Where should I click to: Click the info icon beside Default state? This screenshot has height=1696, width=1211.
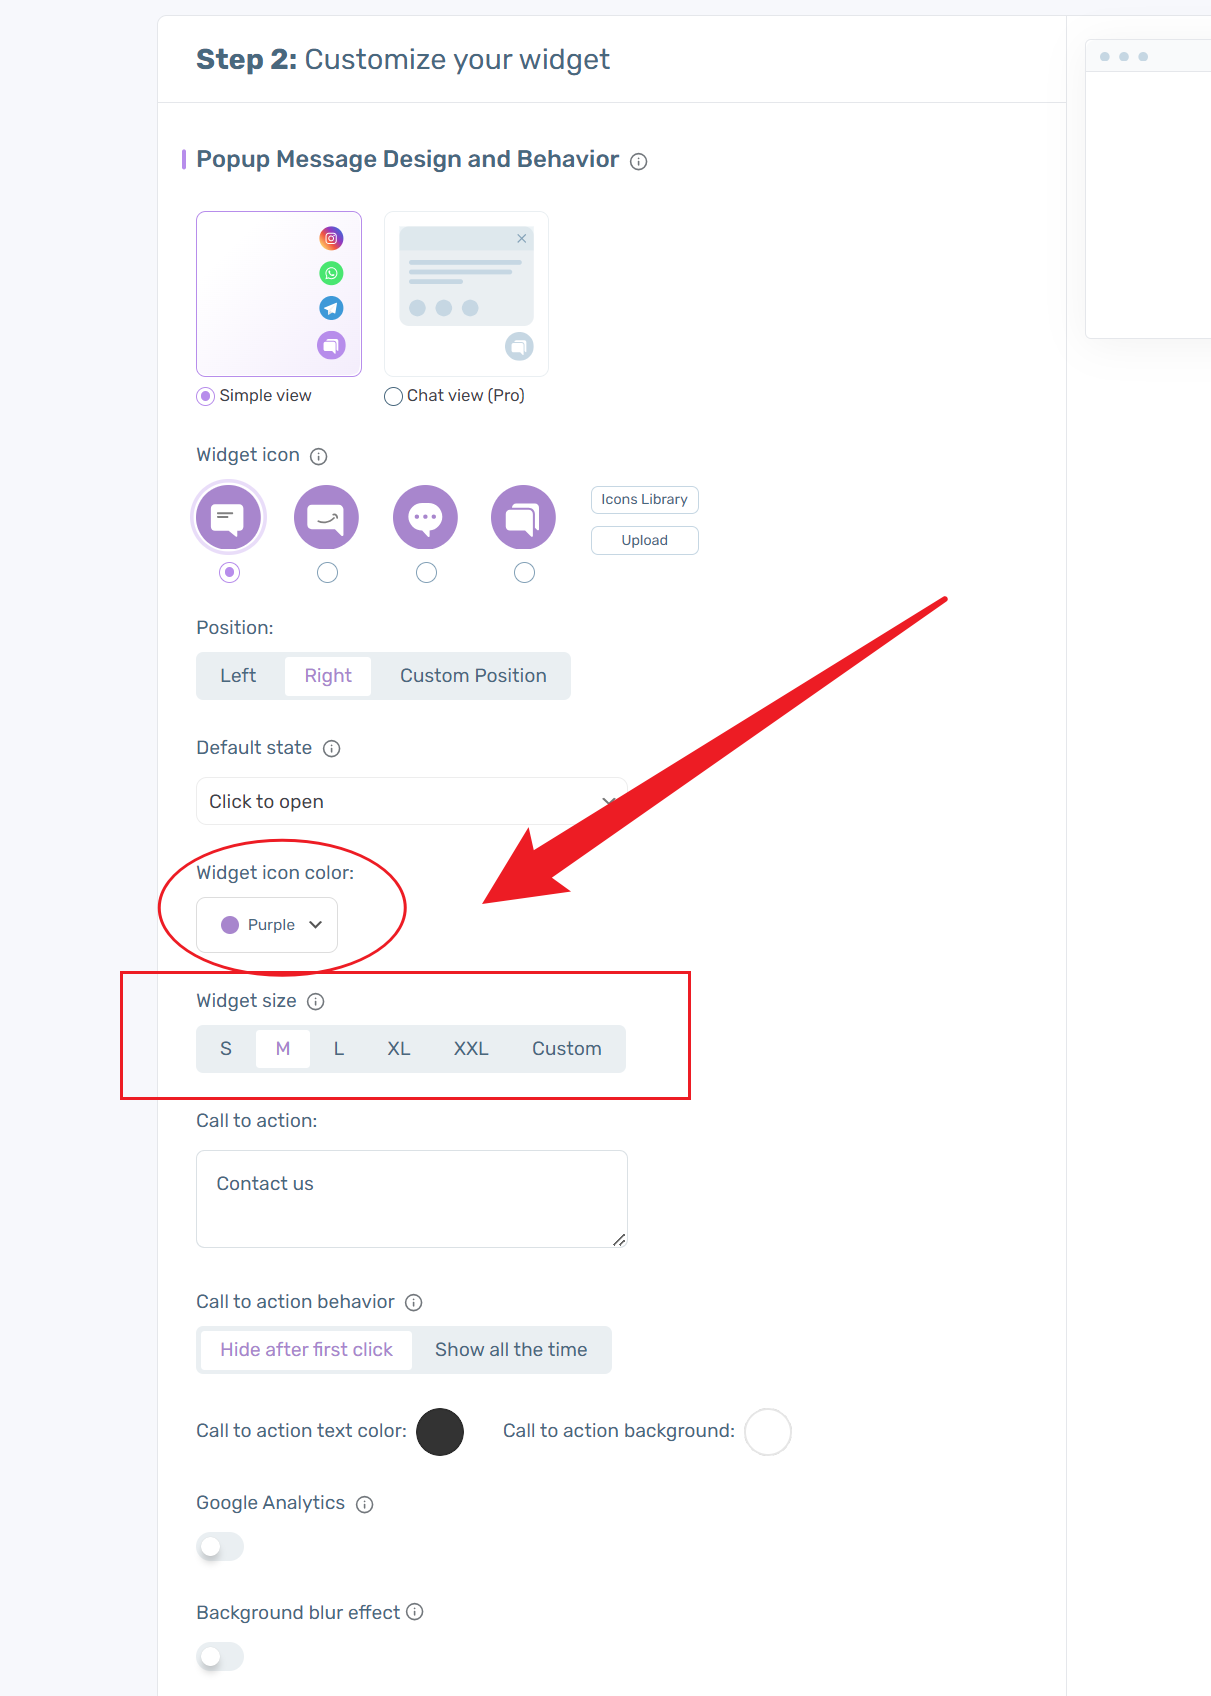(x=333, y=748)
